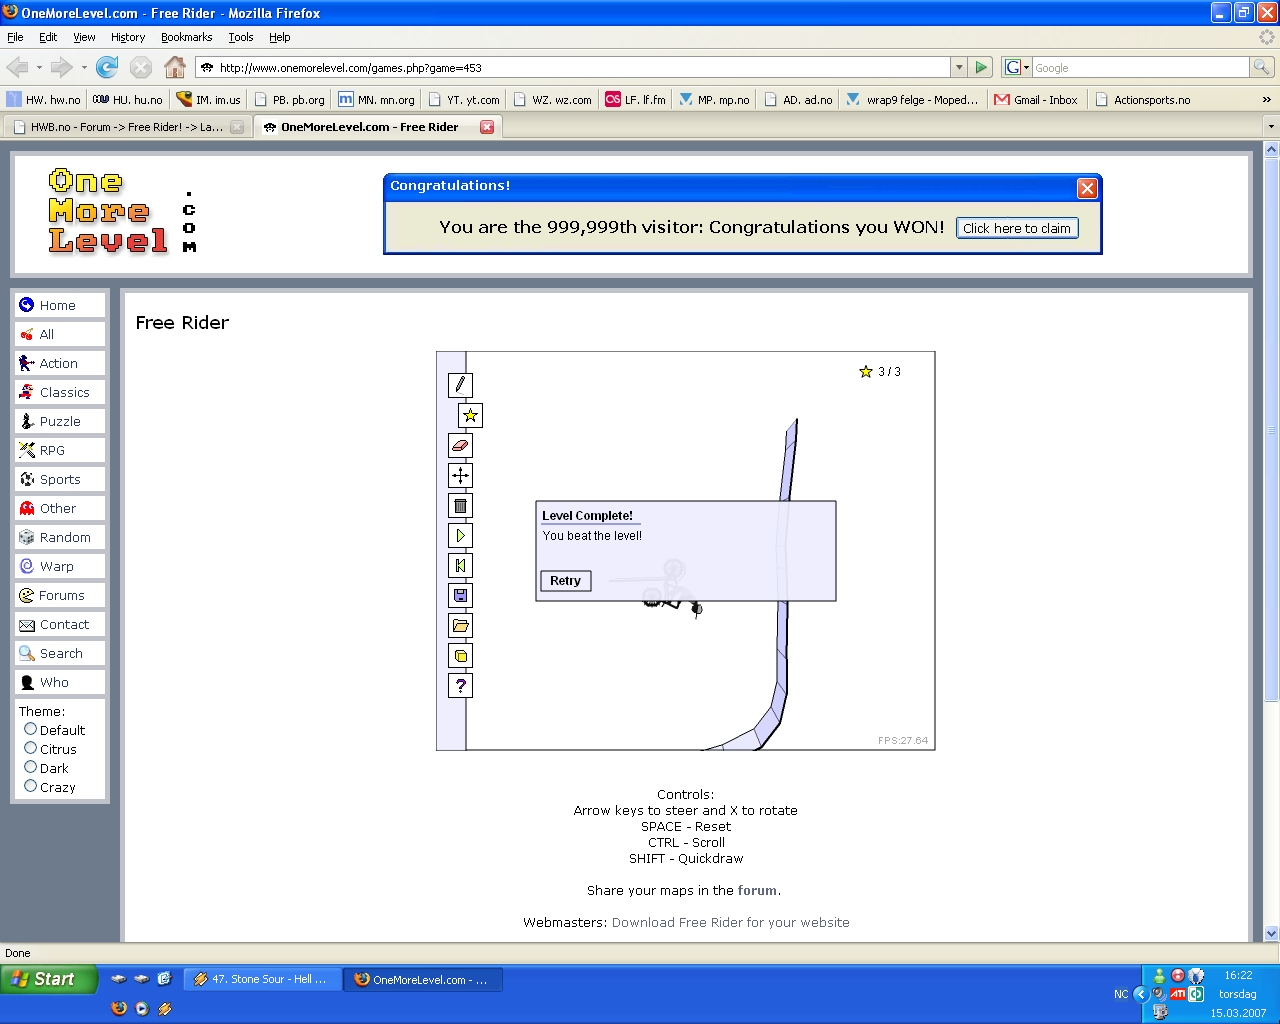
Task: Select the Dark theme radio button
Action: pyautogui.click(x=30, y=767)
